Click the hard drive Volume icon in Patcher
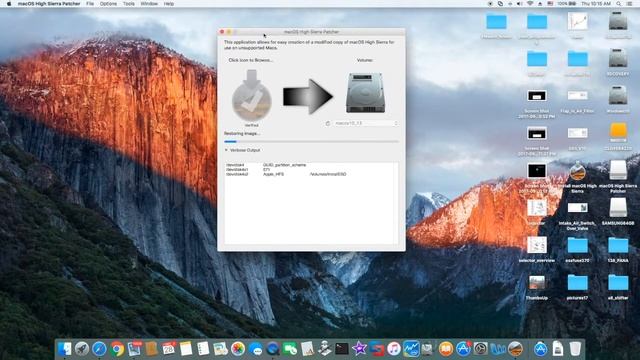The image size is (640, 360). pyautogui.click(x=365, y=93)
